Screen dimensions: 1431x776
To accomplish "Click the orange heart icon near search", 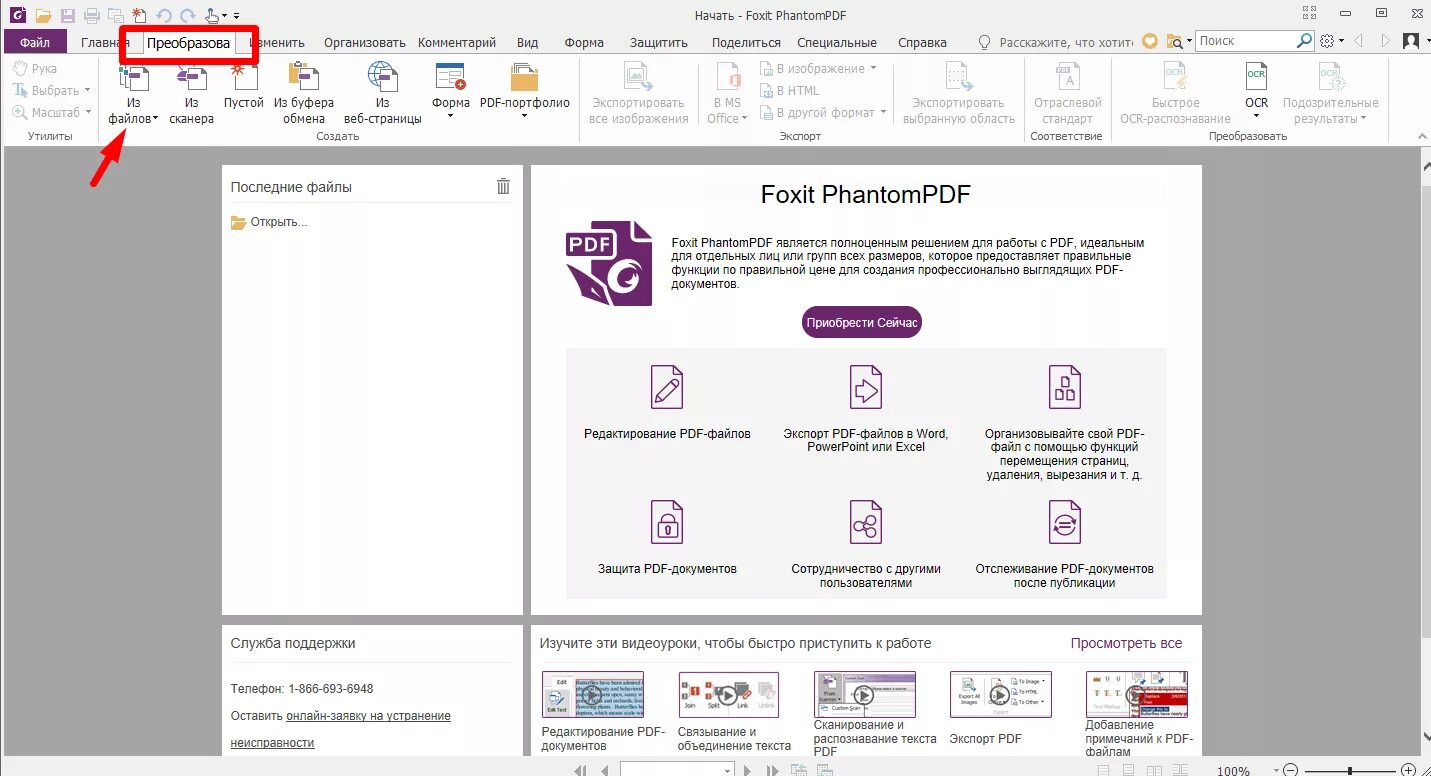I will tap(1150, 41).
